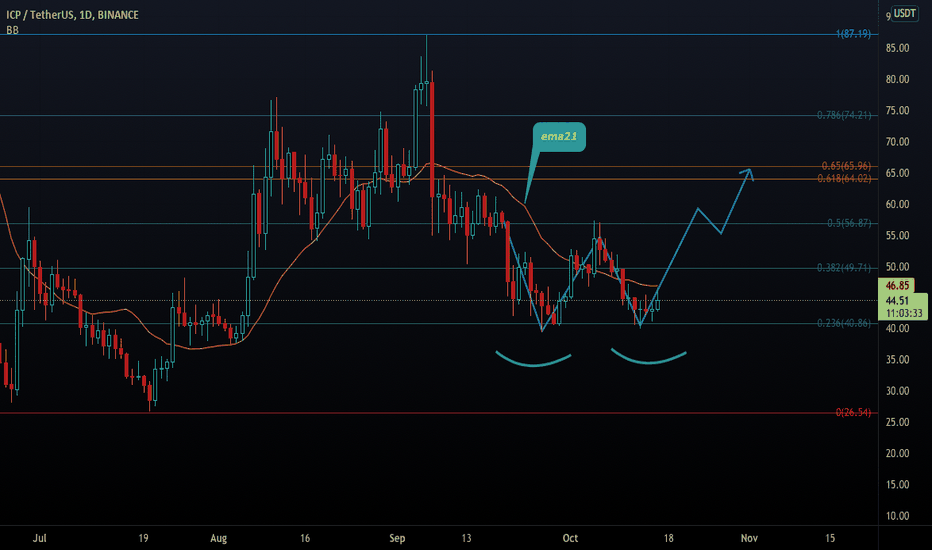Click the Jul label on time axis
This screenshot has width=932, height=550.
39,538
